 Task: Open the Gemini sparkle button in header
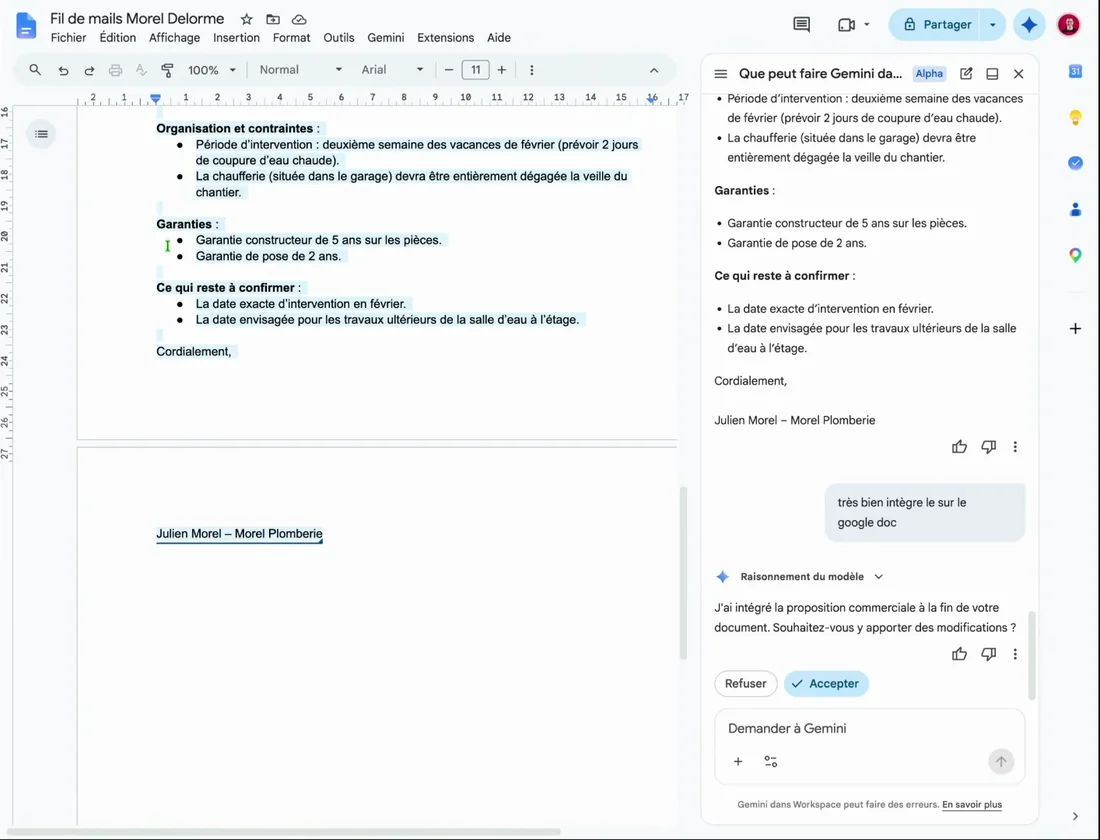click(x=1029, y=25)
